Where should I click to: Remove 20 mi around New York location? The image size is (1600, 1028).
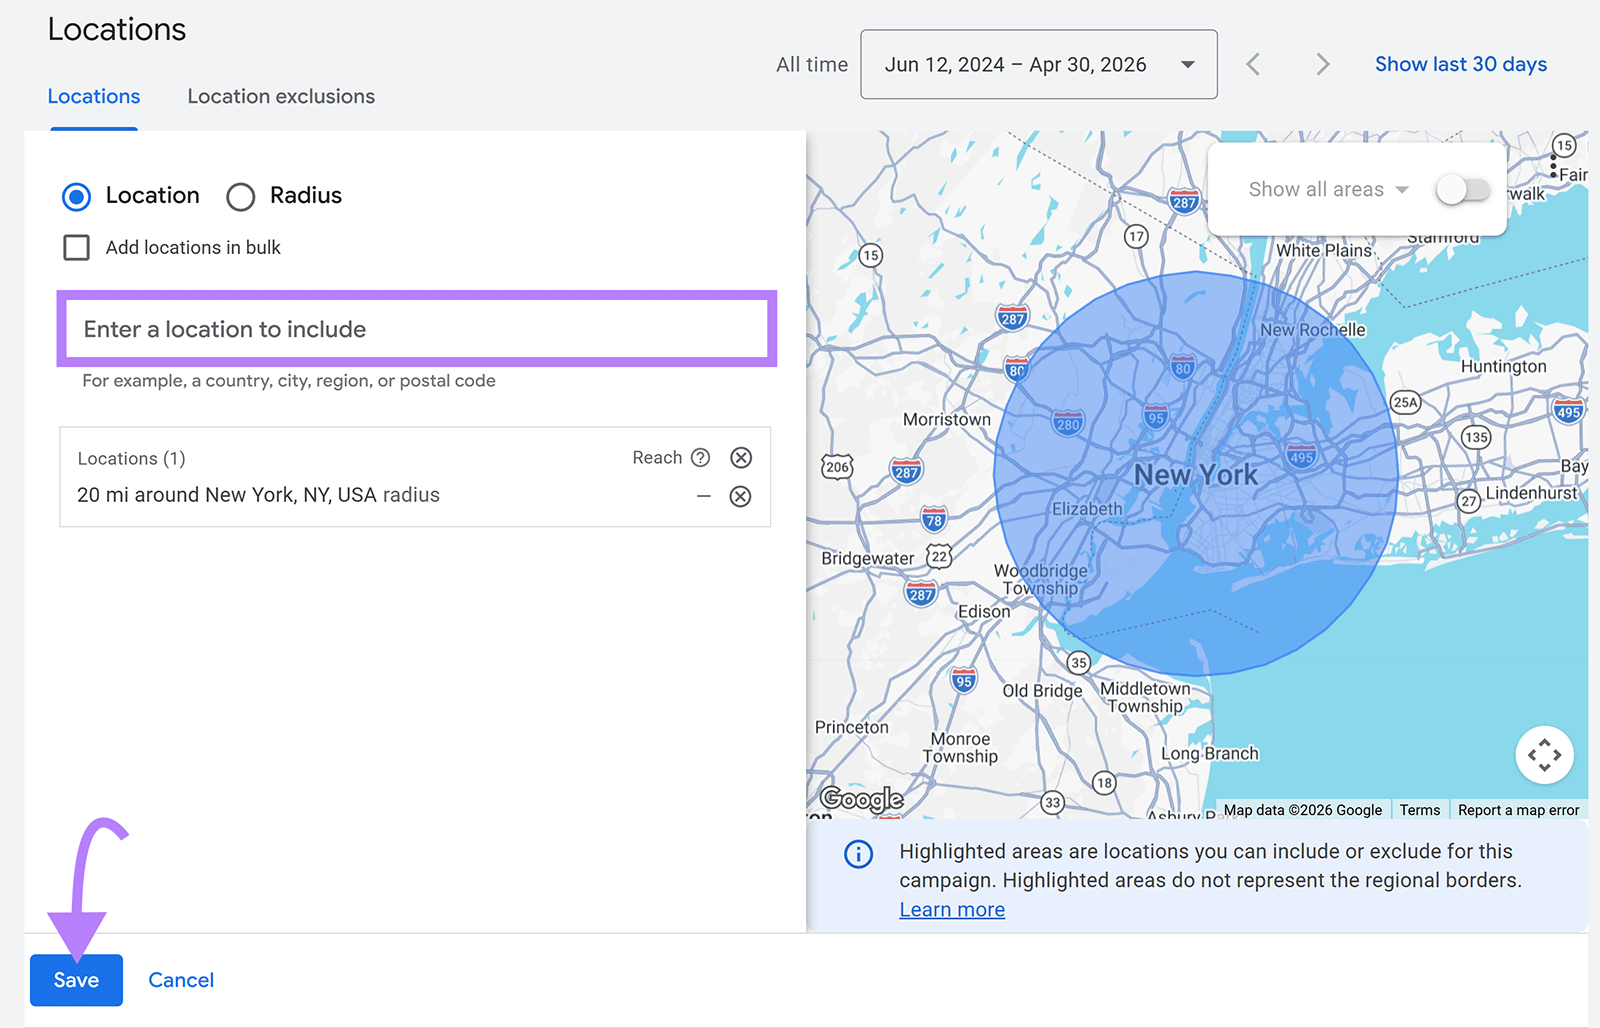point(740,496)
